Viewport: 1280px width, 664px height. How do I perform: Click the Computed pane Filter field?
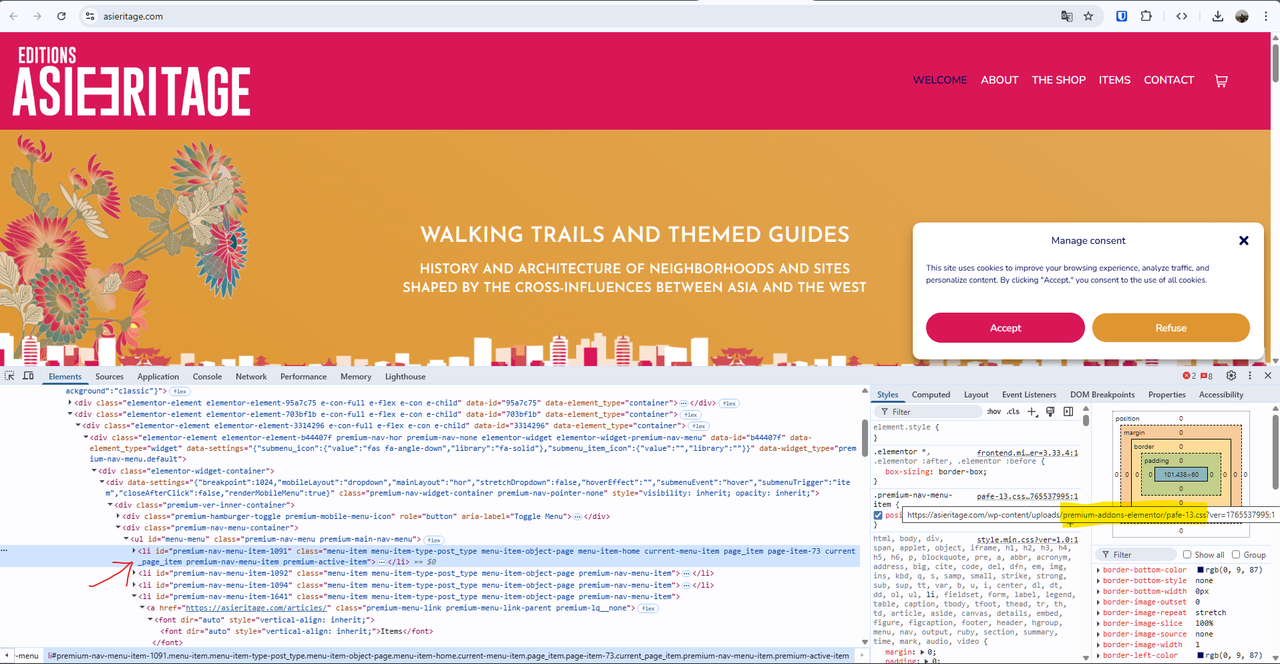pyautogui.click(x=1137, y=554)
